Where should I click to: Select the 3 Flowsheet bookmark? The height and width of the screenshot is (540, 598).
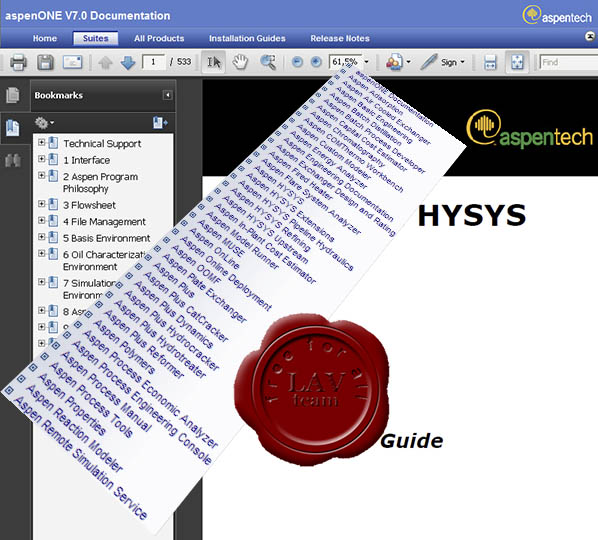pos(89,205)
